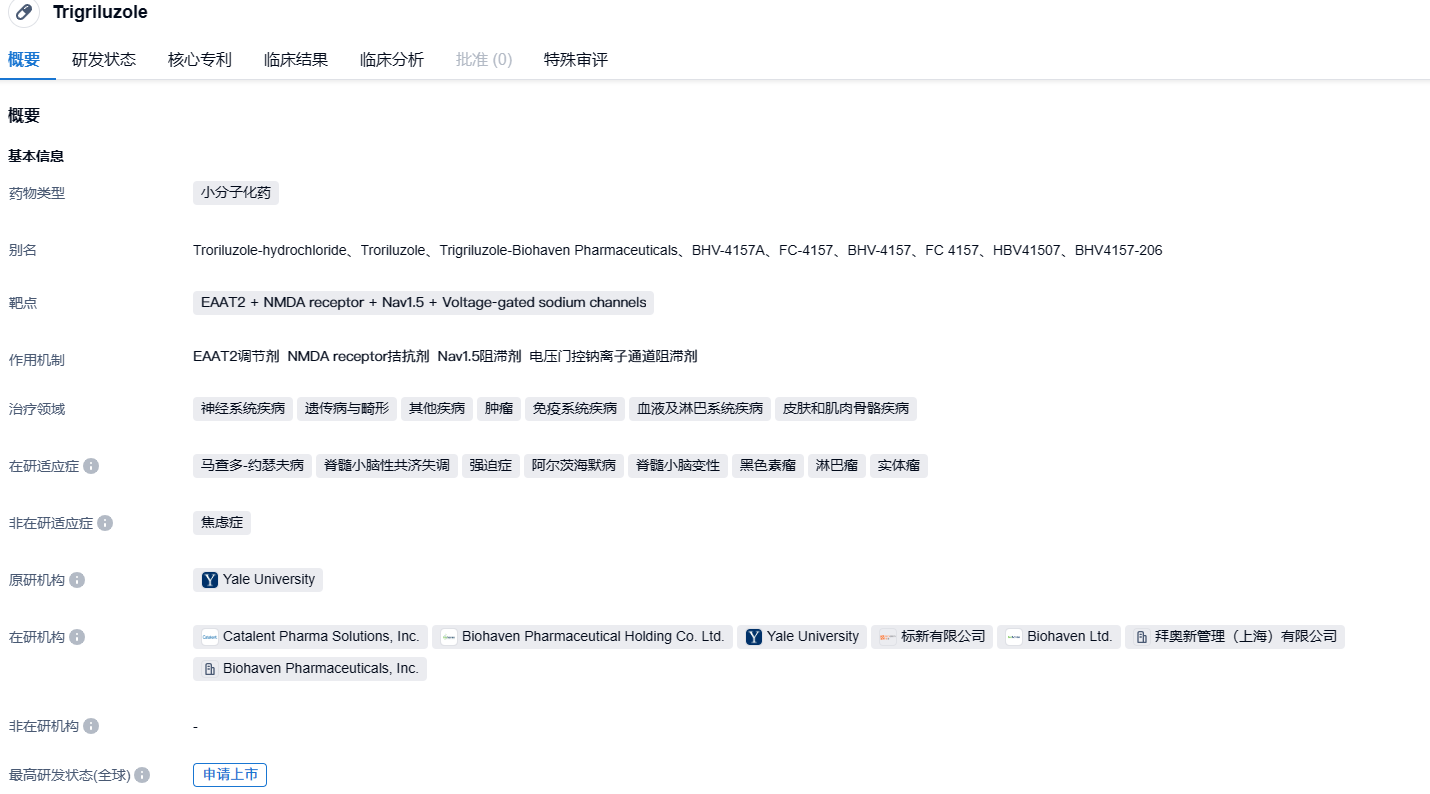This screenshot has width=1430, height=794.
Task: Select the 阿尔茨海默病 indication tag
Action: click(x=573, y=466)
